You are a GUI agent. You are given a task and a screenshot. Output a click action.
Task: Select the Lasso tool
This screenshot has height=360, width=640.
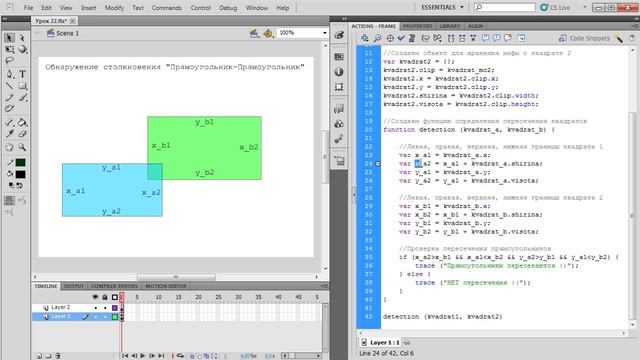point(9,60)
